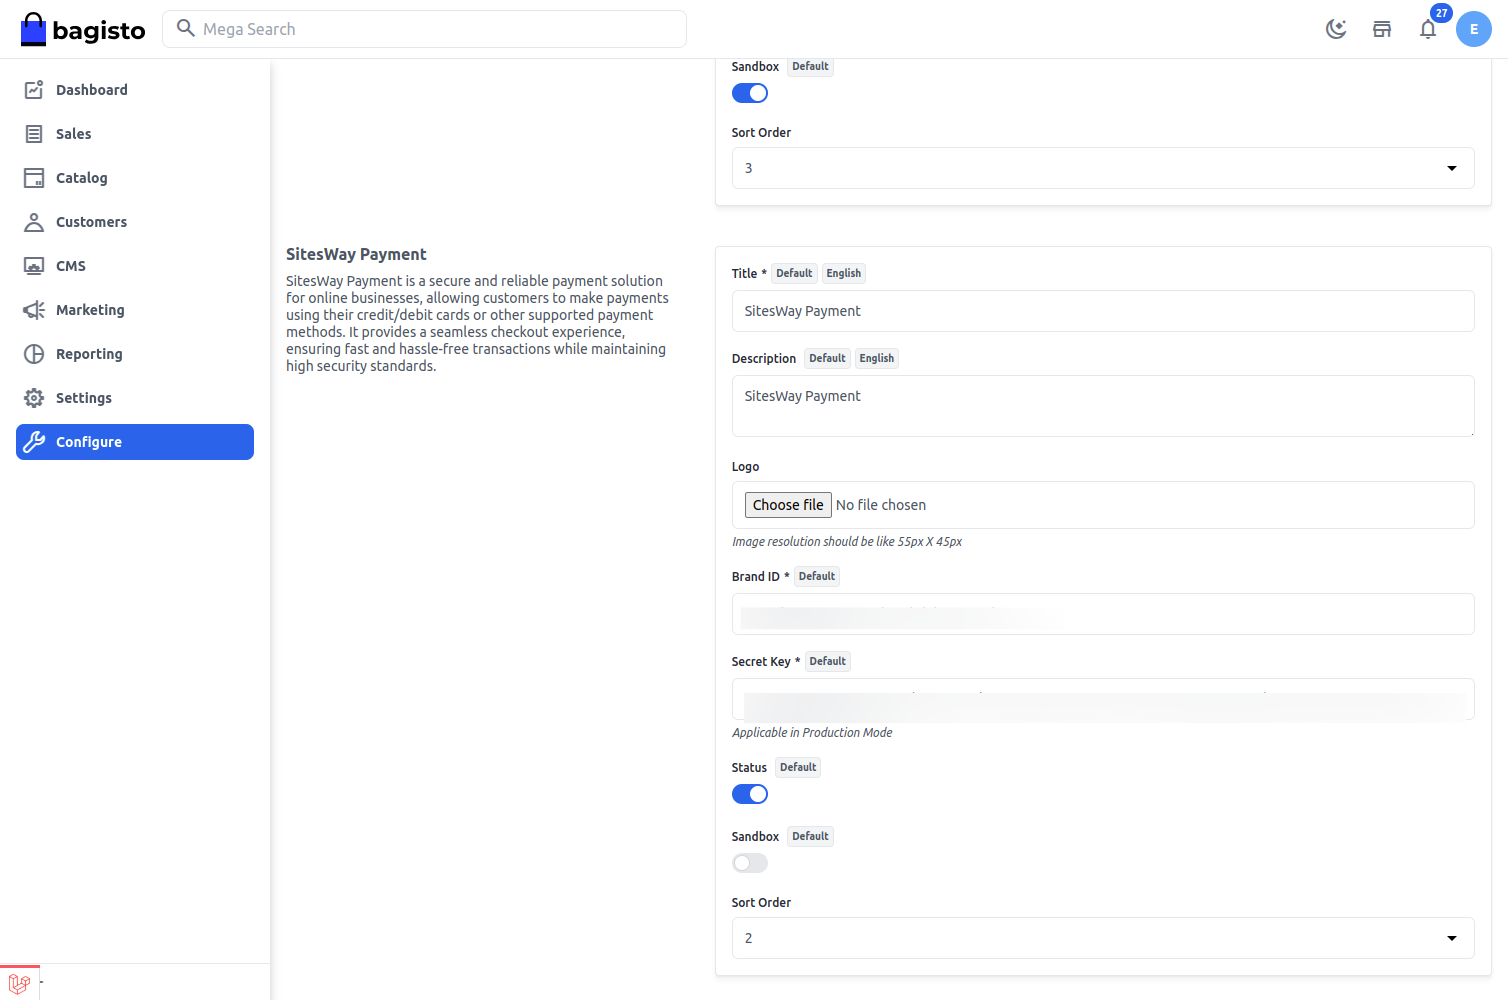The width and height of the screenshot is (1508, 1000).
Task: Click 'No file chosen' text
Action: (881, 505)
